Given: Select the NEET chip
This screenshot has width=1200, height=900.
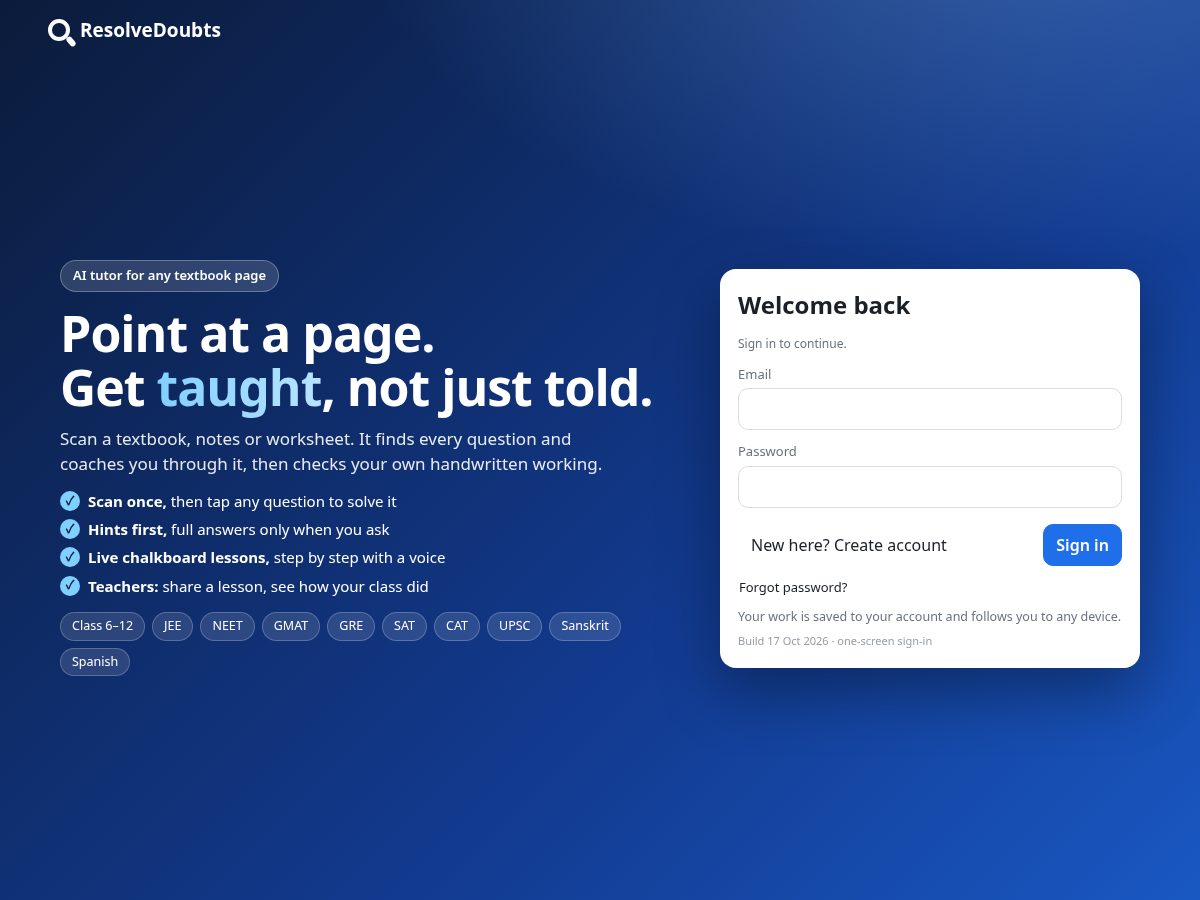Looking at the screenshot, I should point(227,626).
